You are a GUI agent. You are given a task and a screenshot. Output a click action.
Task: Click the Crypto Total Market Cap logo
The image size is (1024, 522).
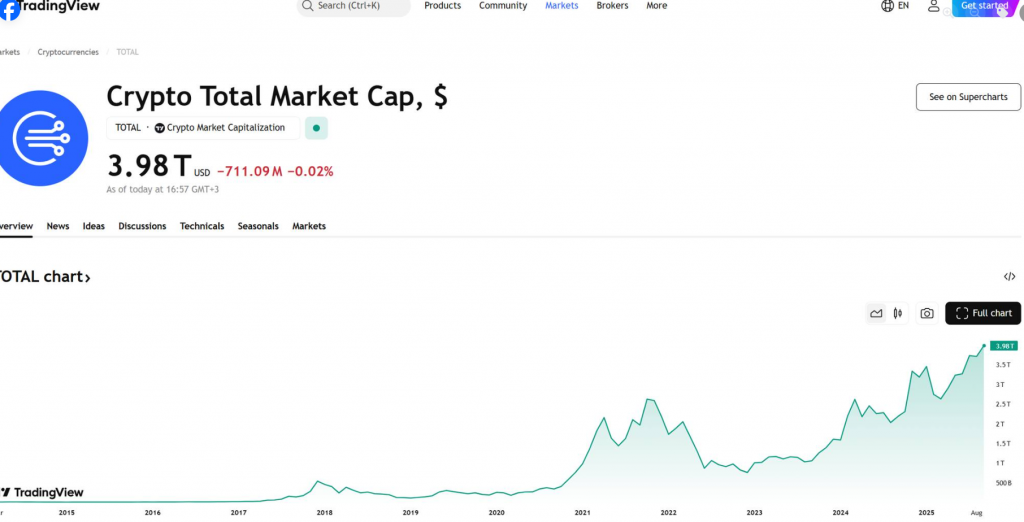point(45,135)
